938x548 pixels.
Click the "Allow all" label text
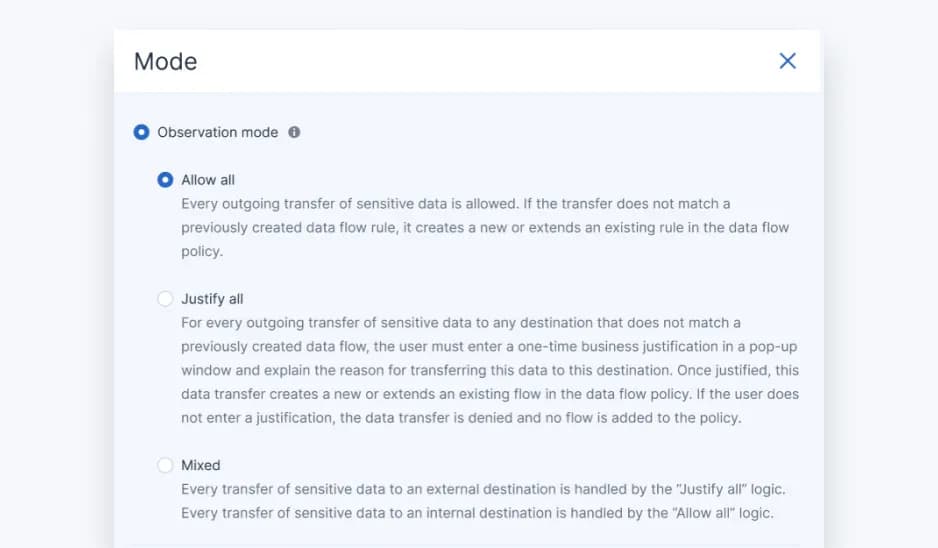[x=208, y=180]
